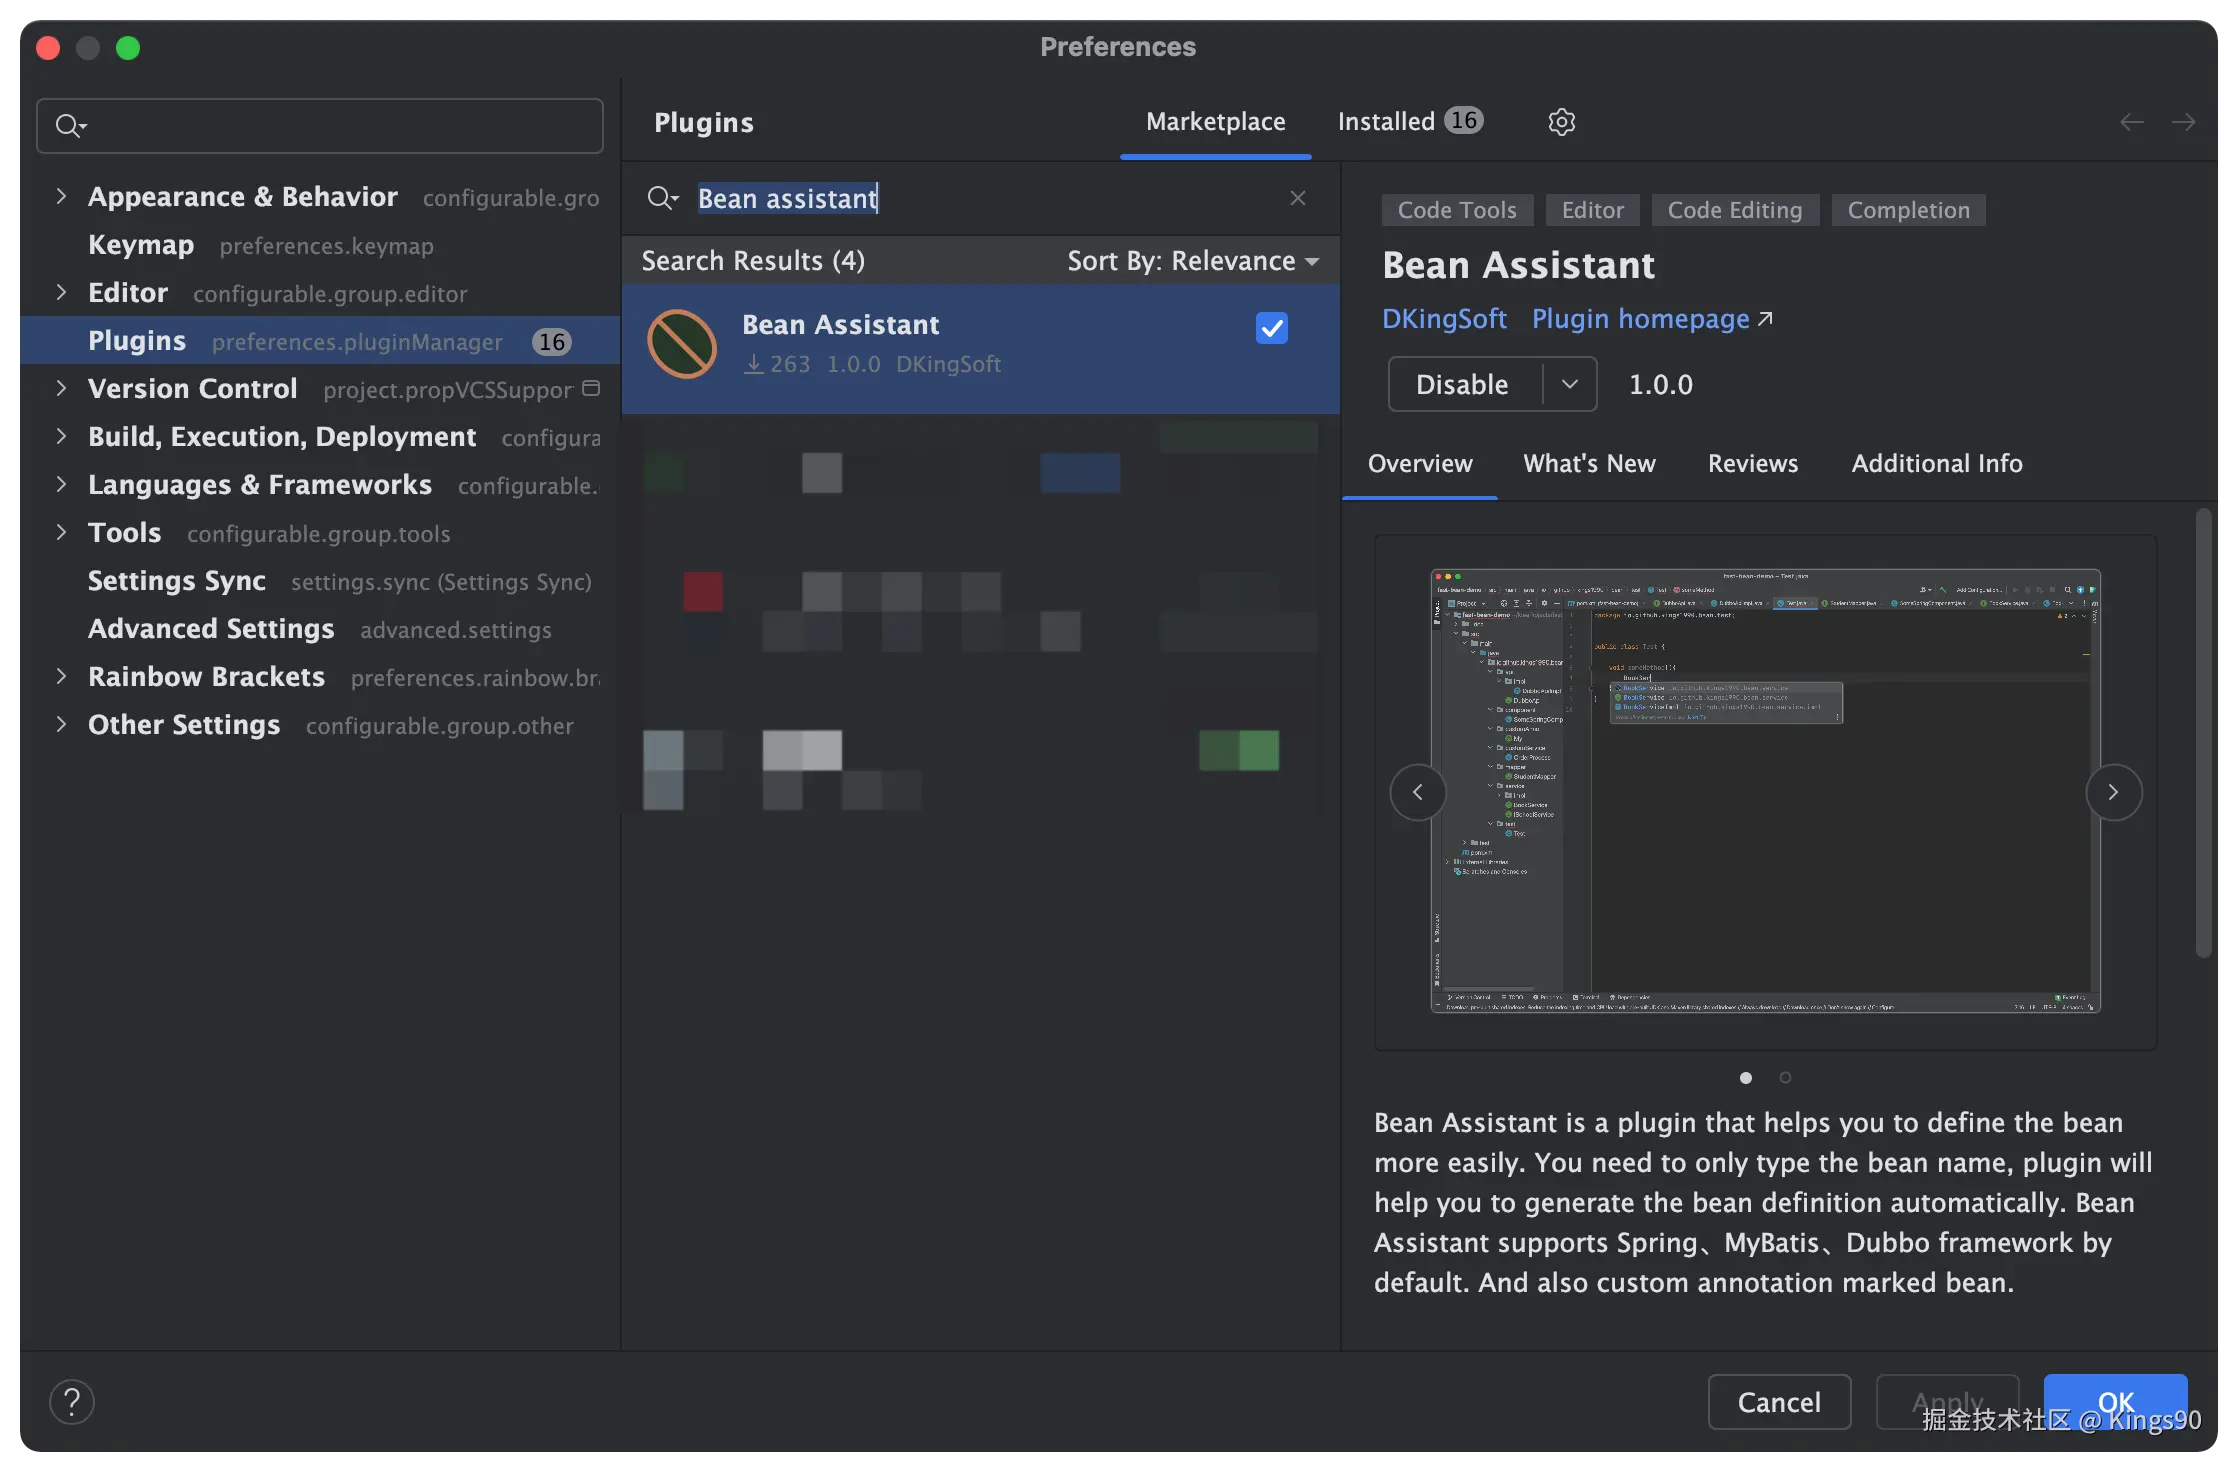Open the Reviews tab
This screenshot has height=1472, width=2238.
[x=1752, y=464]
